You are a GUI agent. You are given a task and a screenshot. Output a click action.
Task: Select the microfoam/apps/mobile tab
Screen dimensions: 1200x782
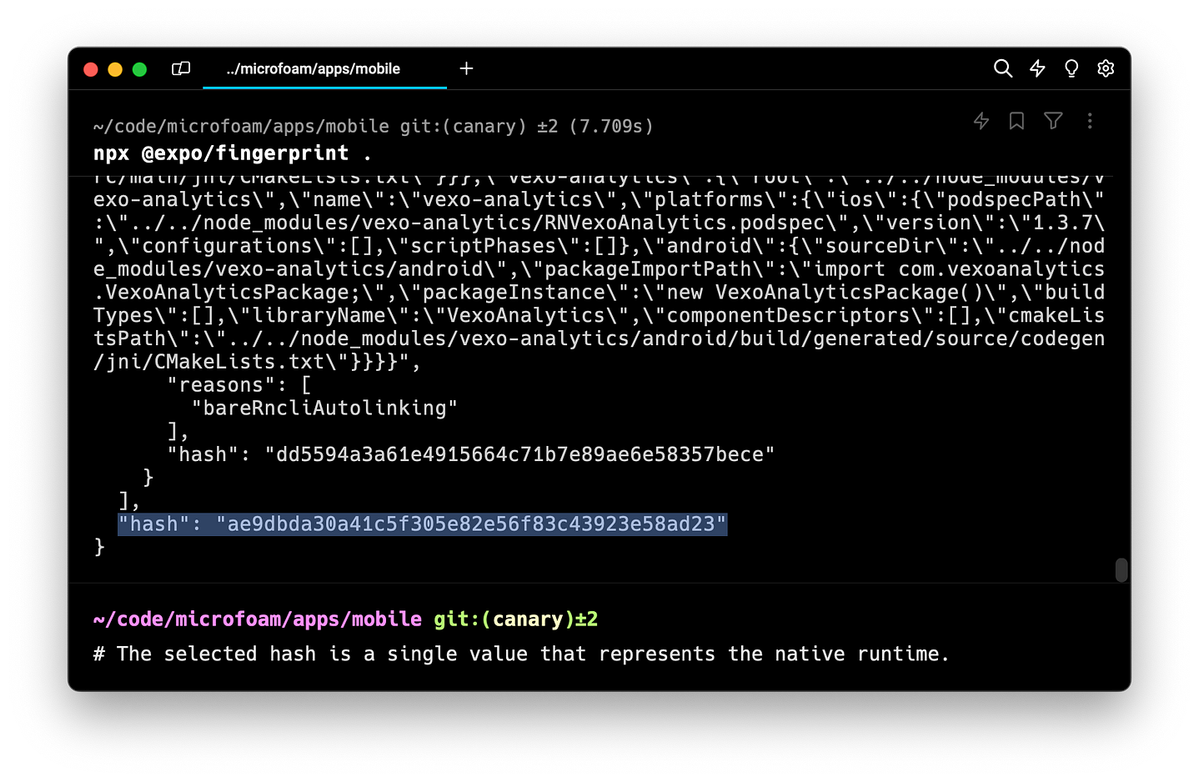coord(325,69)
